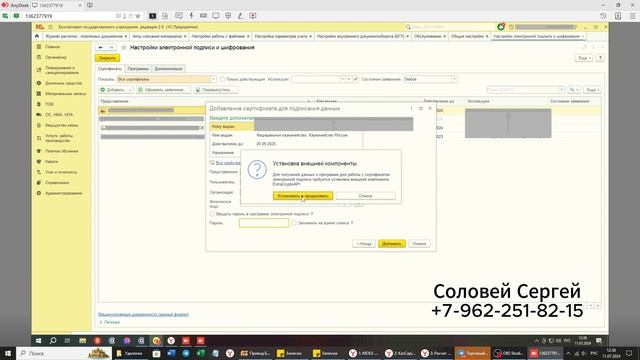Click the back navigation arrow

(x=100, y=48)
